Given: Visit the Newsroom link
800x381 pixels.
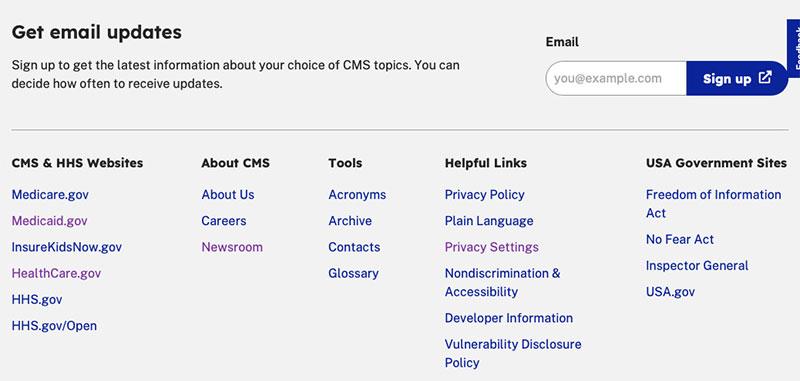Looking at the screenshot, I should point(232,247).
